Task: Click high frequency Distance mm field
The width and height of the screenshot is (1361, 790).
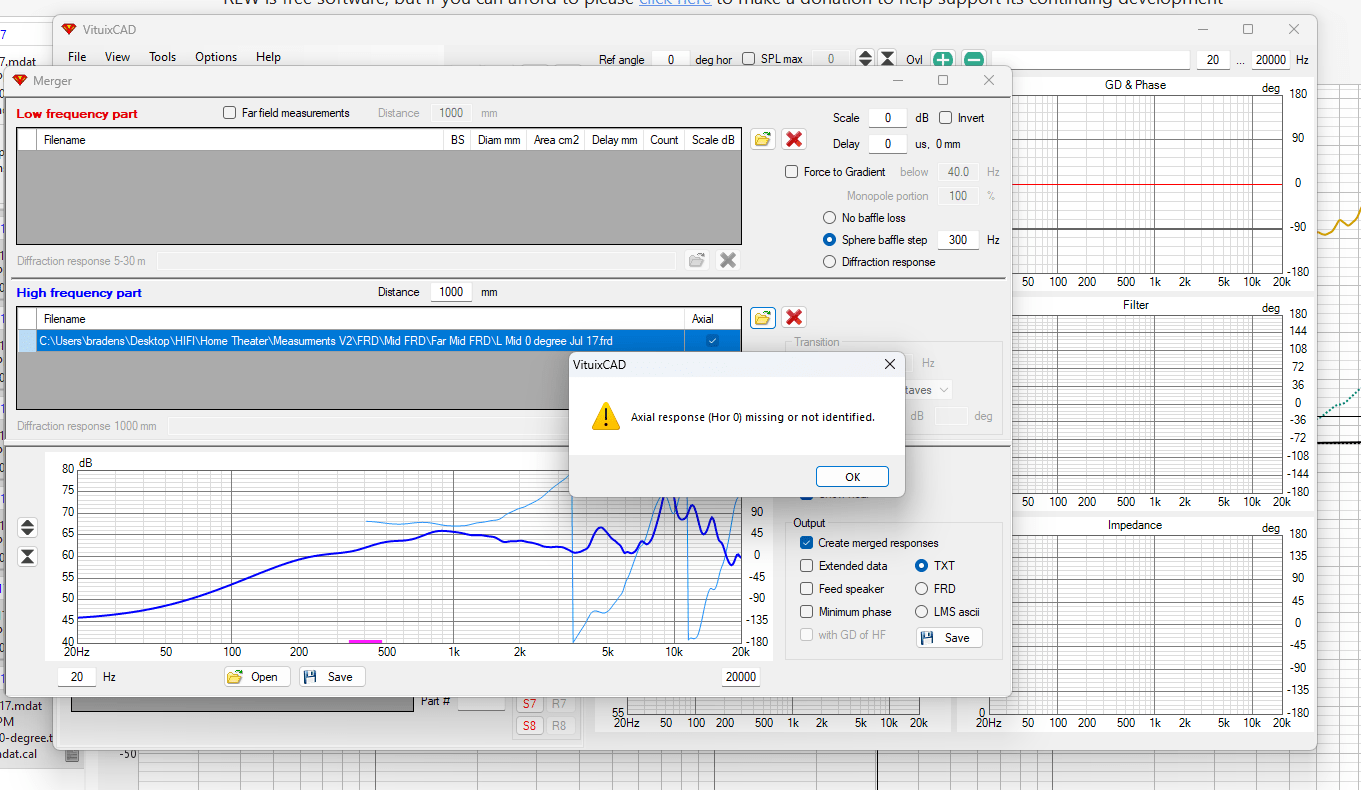Action: 451,292
